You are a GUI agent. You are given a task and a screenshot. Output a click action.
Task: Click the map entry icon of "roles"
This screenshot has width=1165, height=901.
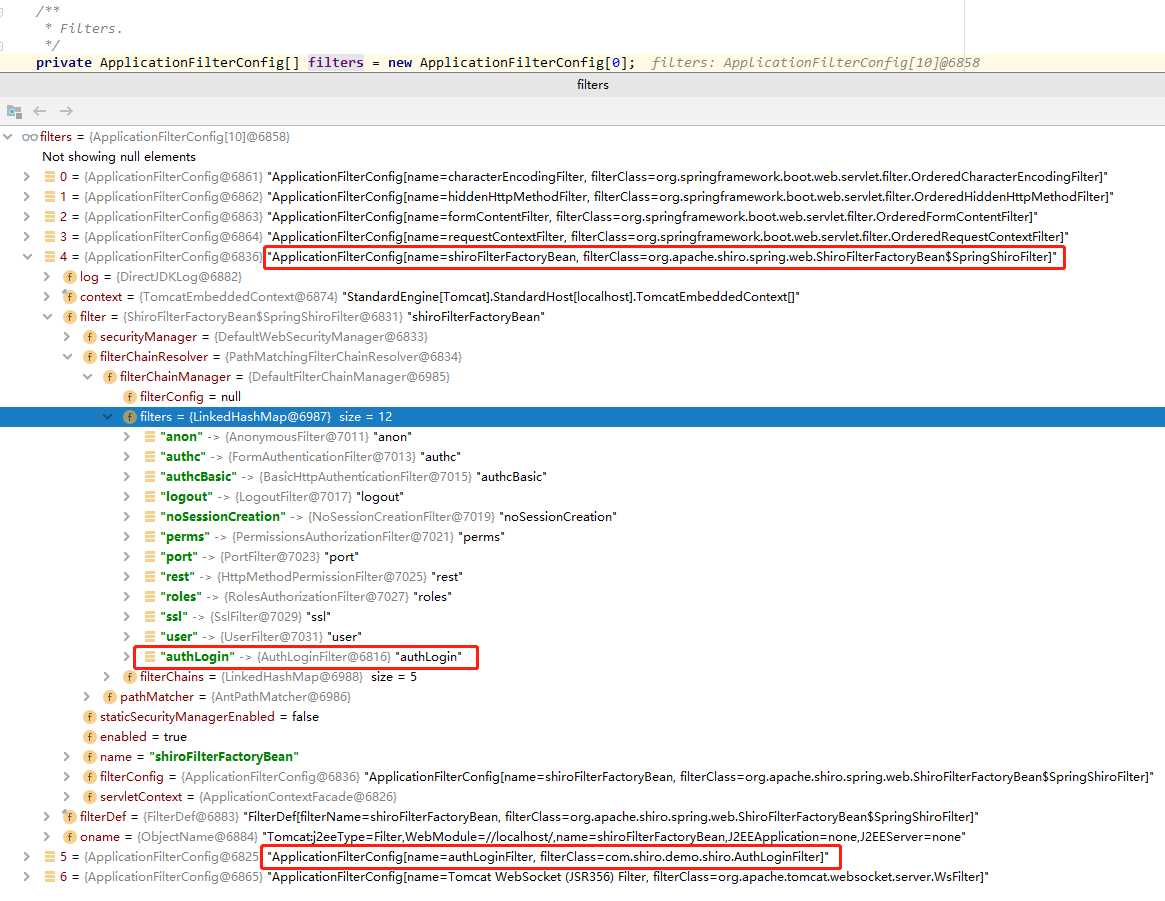pos(149,597)
